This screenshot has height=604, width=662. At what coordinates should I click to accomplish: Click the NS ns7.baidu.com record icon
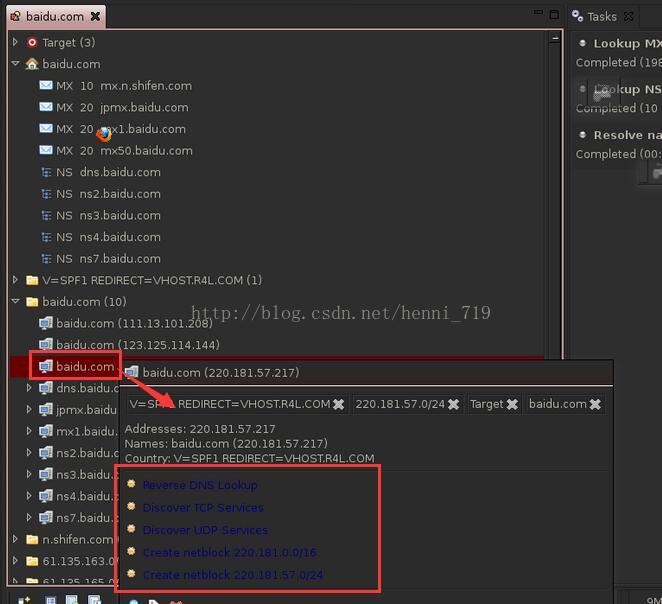click(46, 258)
